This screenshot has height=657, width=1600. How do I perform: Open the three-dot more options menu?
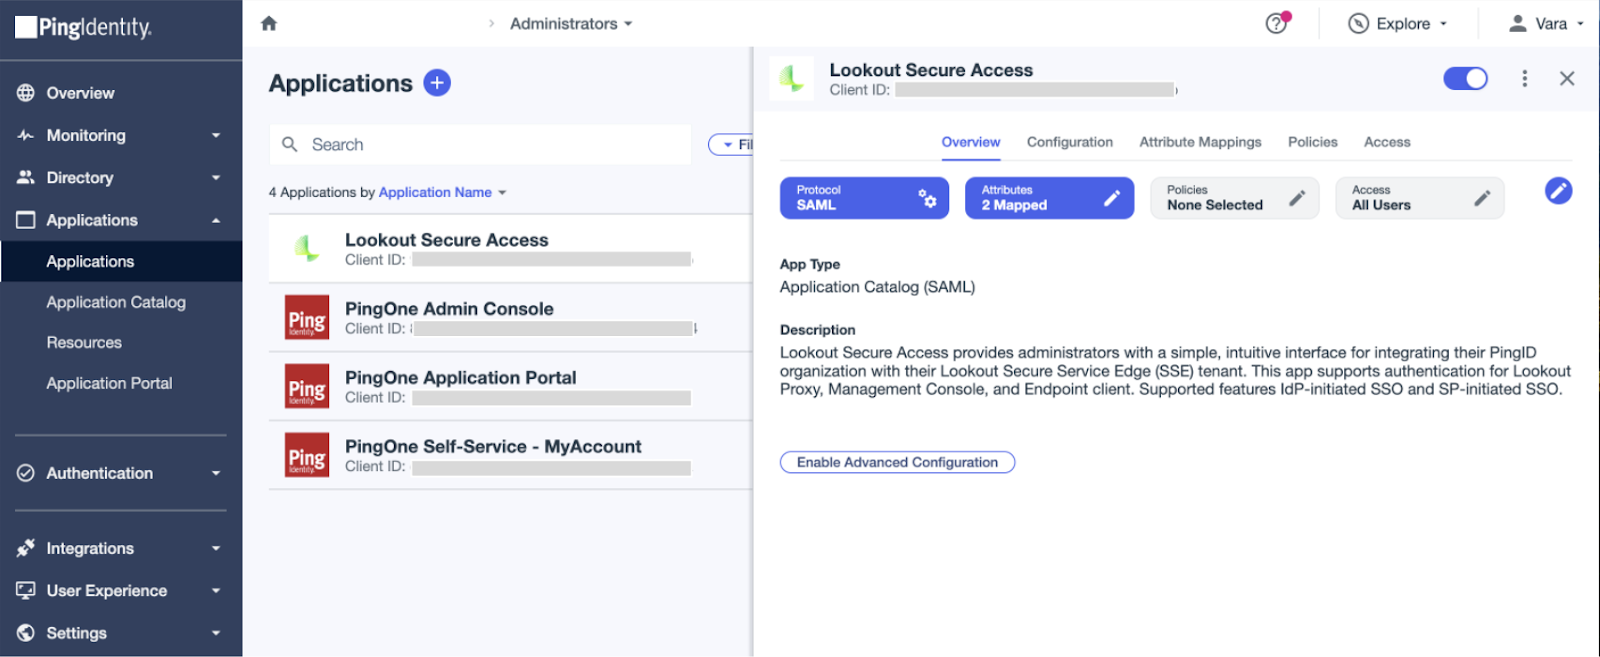click(1524, 78)
